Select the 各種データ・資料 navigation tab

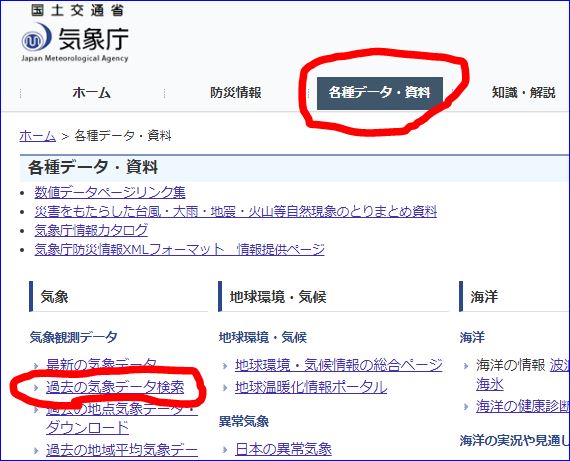point(380,93)
